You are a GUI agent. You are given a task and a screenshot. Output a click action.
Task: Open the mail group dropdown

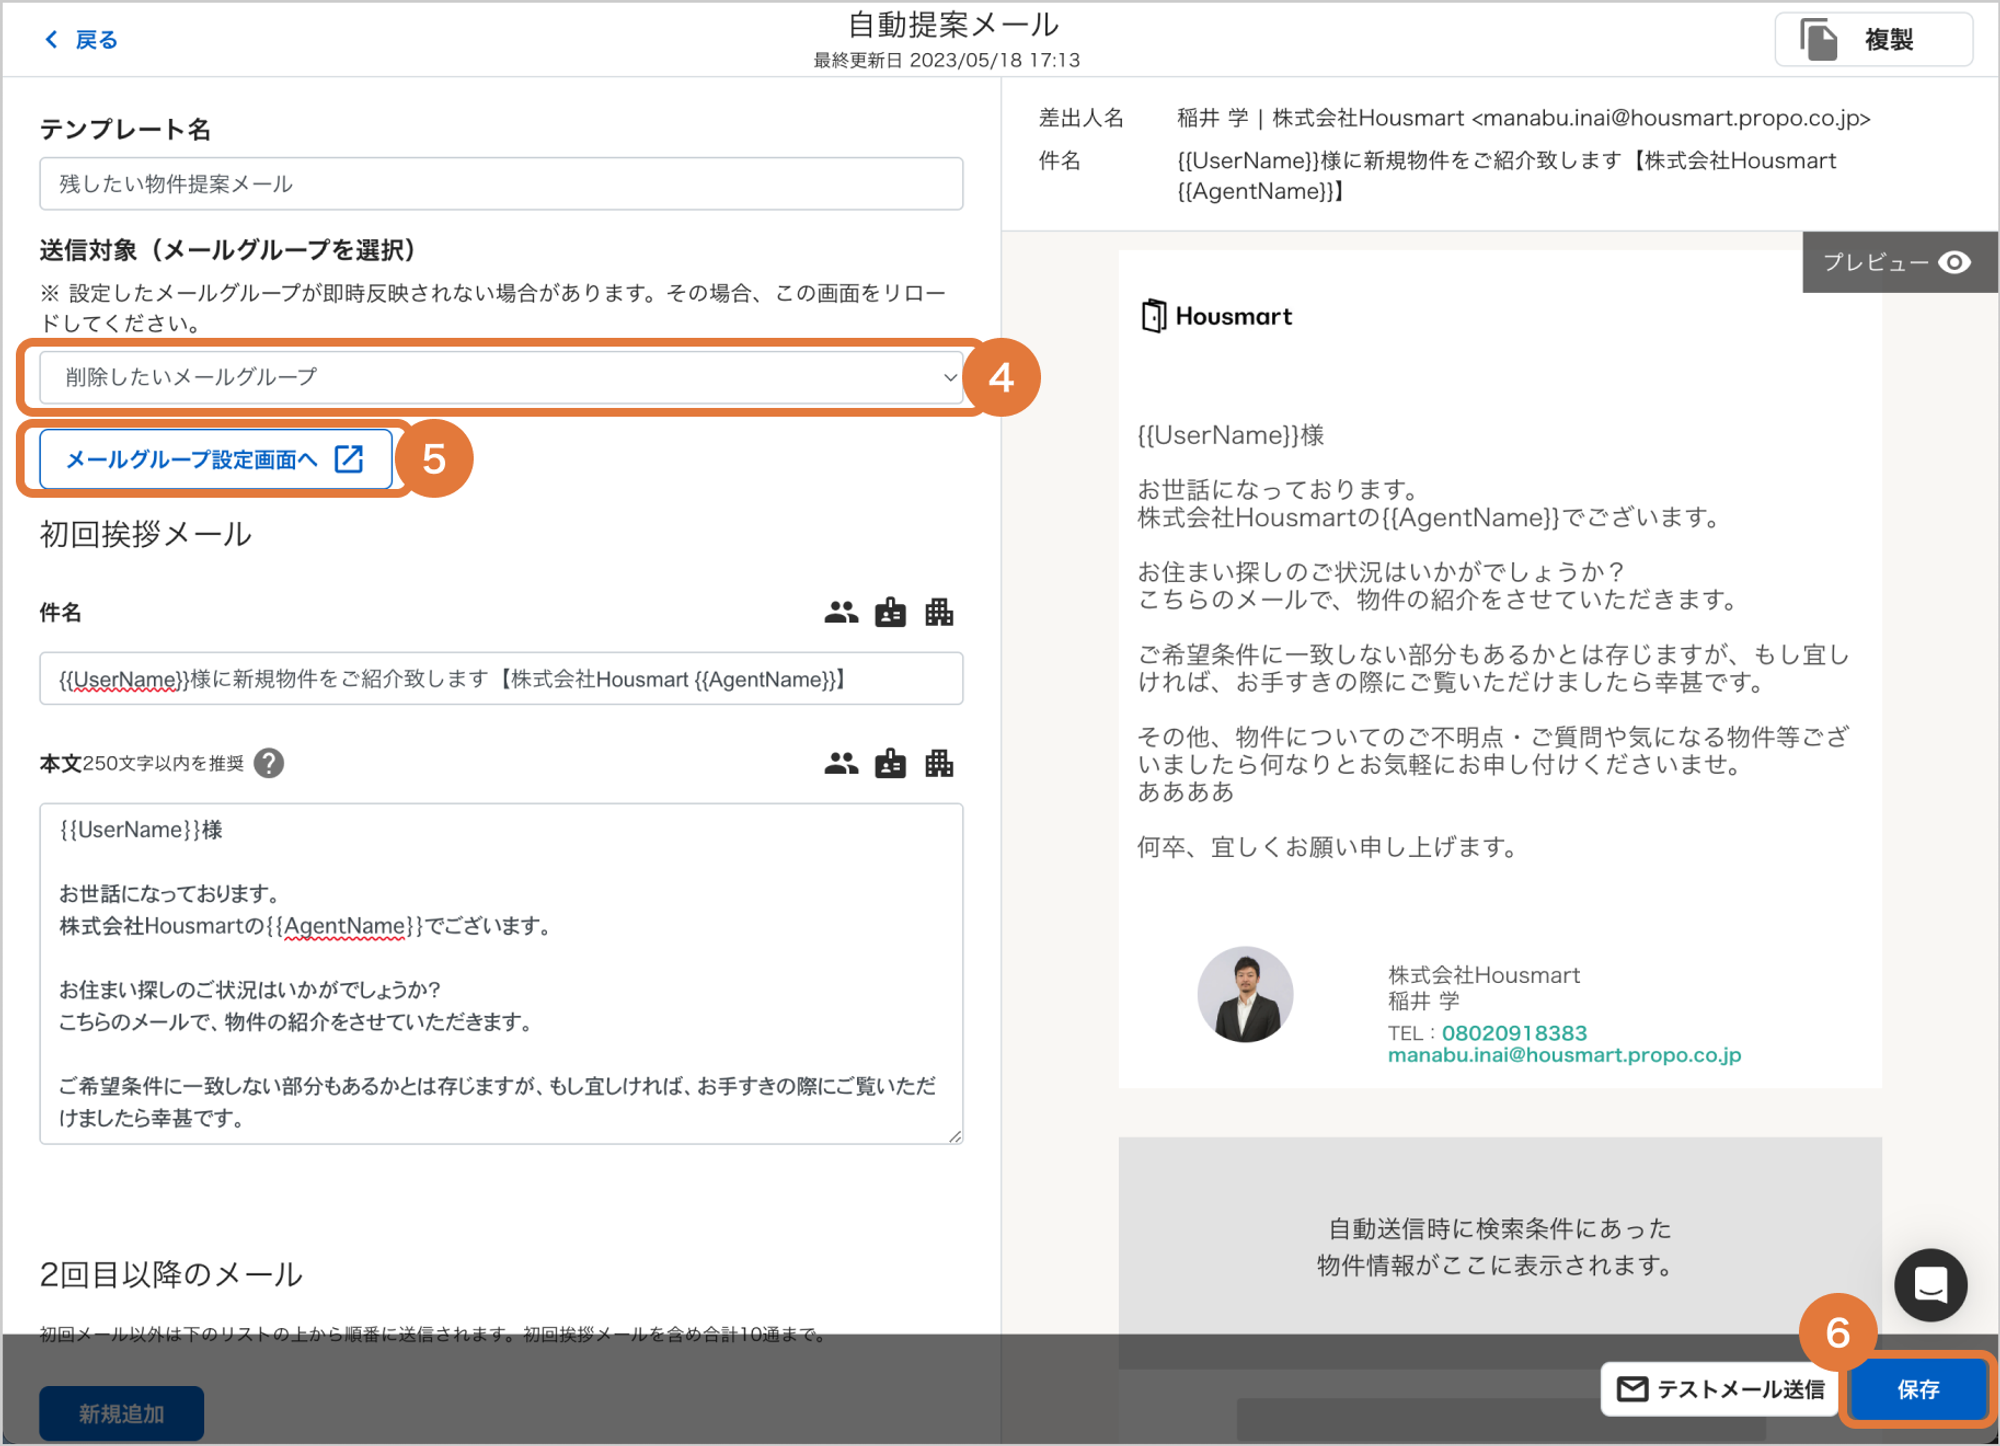point(501,377)
